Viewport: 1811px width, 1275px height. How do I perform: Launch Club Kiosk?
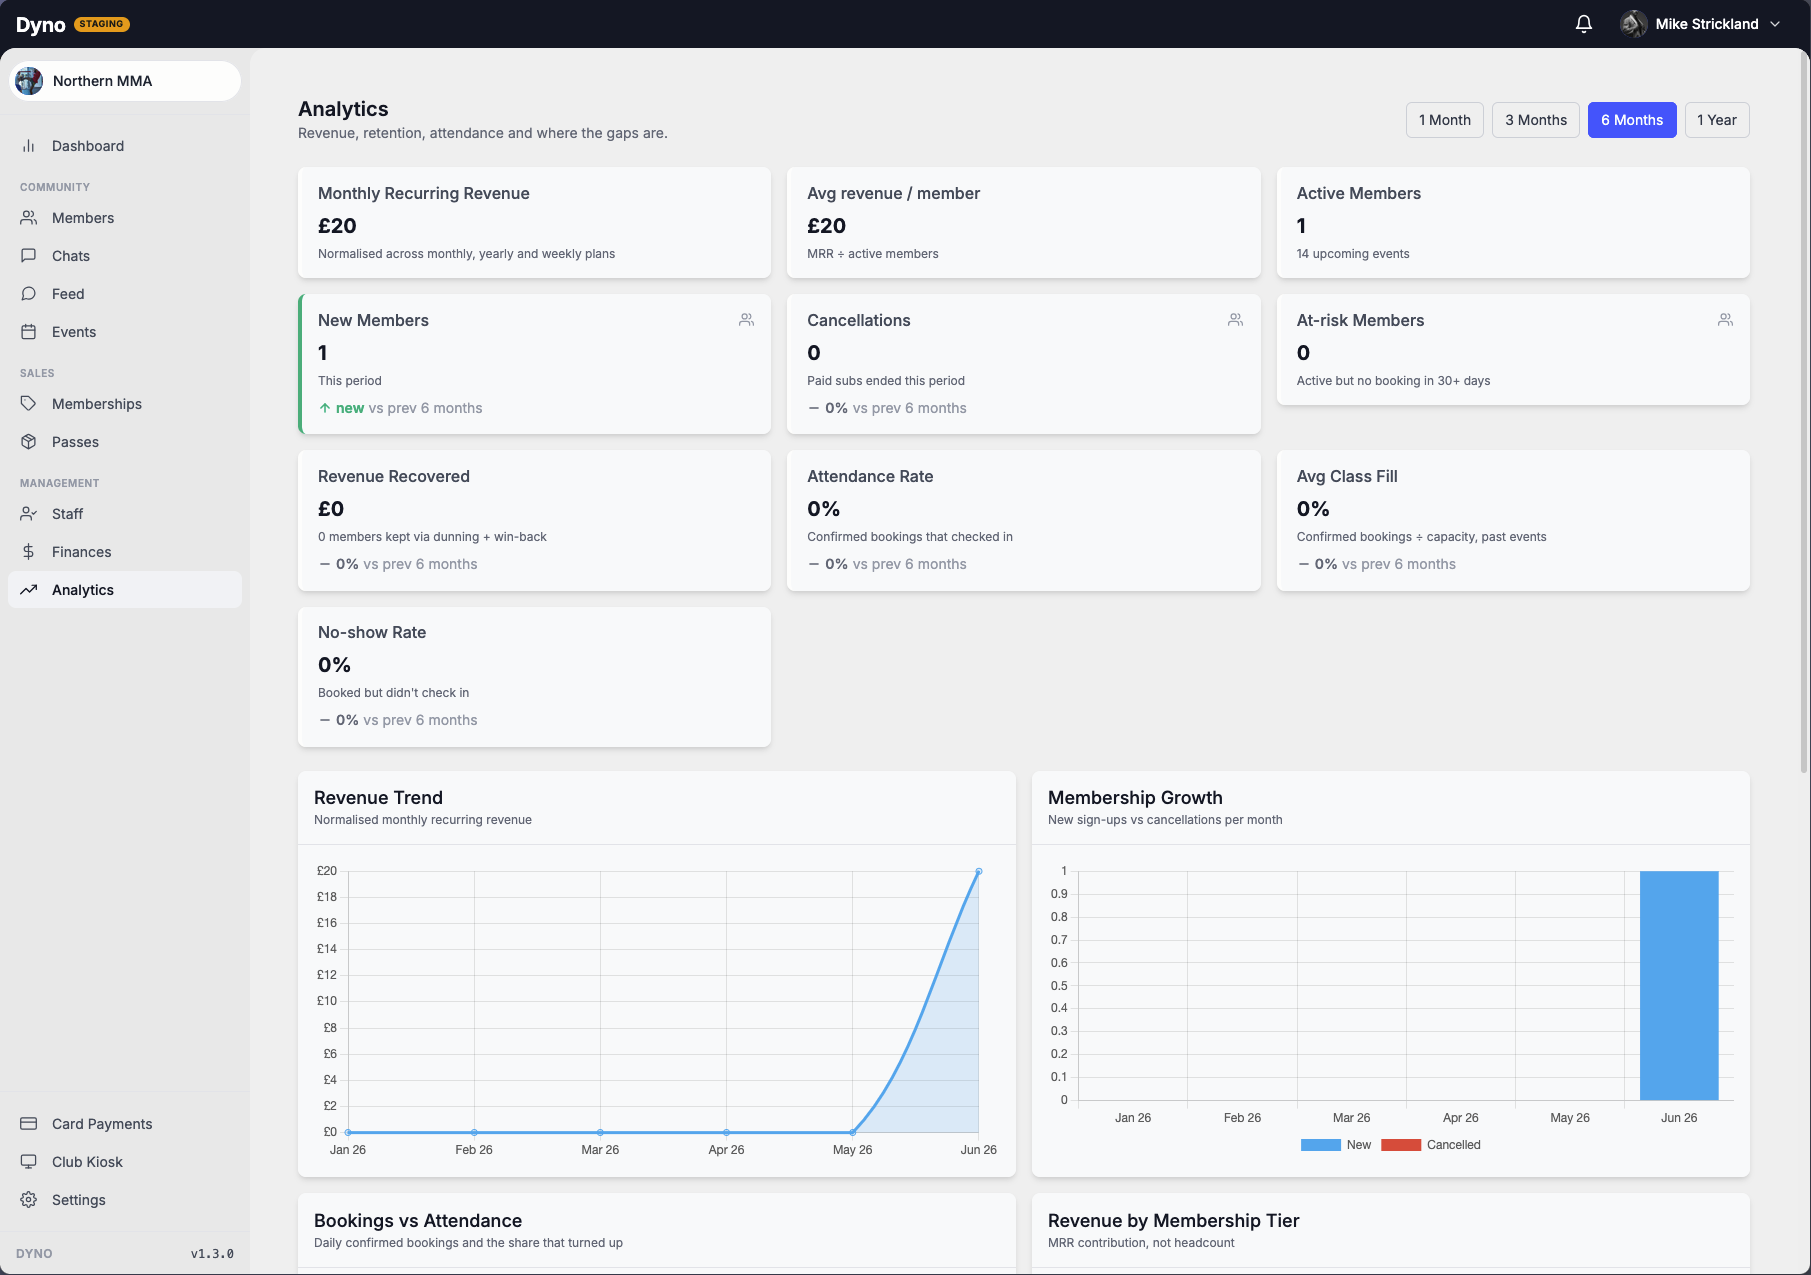pos(125,1162)
